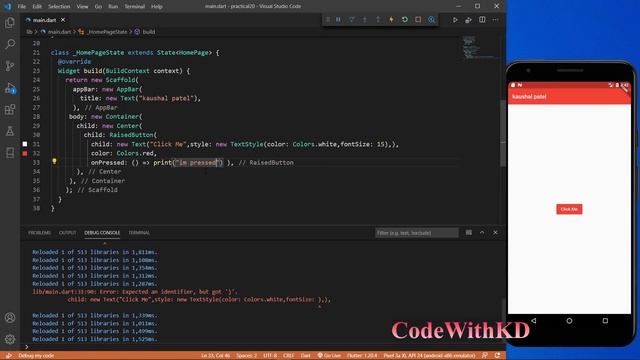The image size is (640, 360).
Task: Open the Run menu
Action: (x=113, y=6)
